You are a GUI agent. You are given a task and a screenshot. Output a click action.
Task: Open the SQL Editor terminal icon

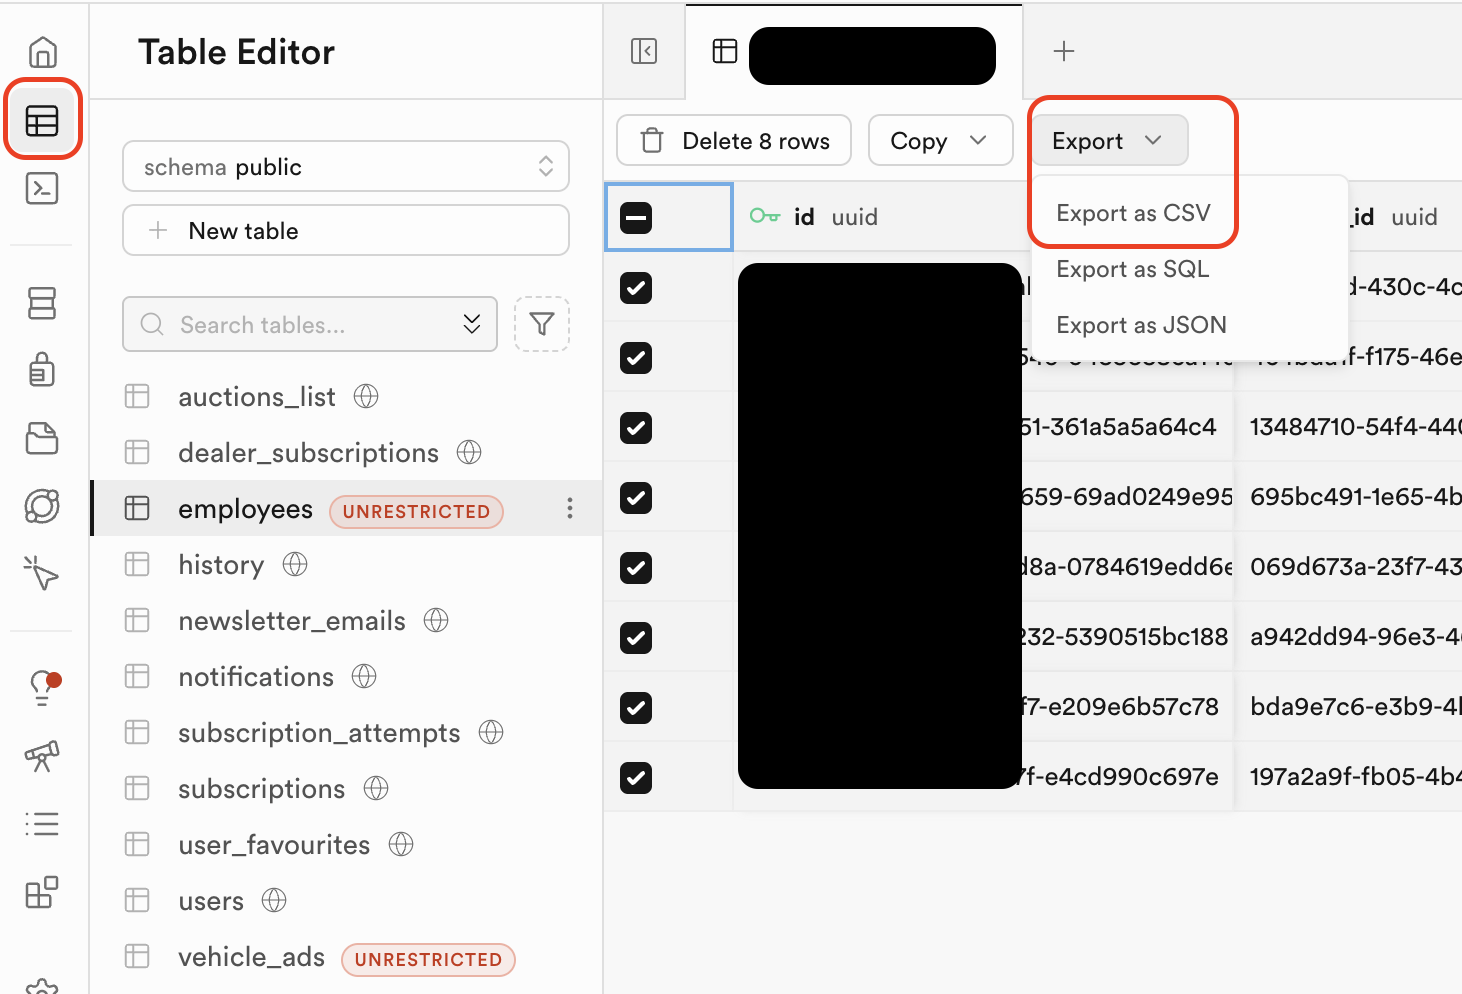[x=42, y=188]
